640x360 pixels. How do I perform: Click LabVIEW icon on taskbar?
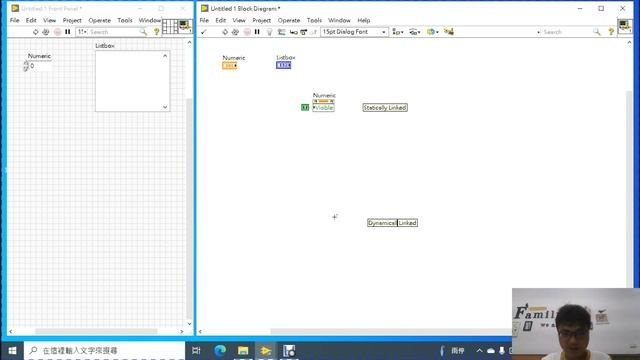[x=266, y=351]
